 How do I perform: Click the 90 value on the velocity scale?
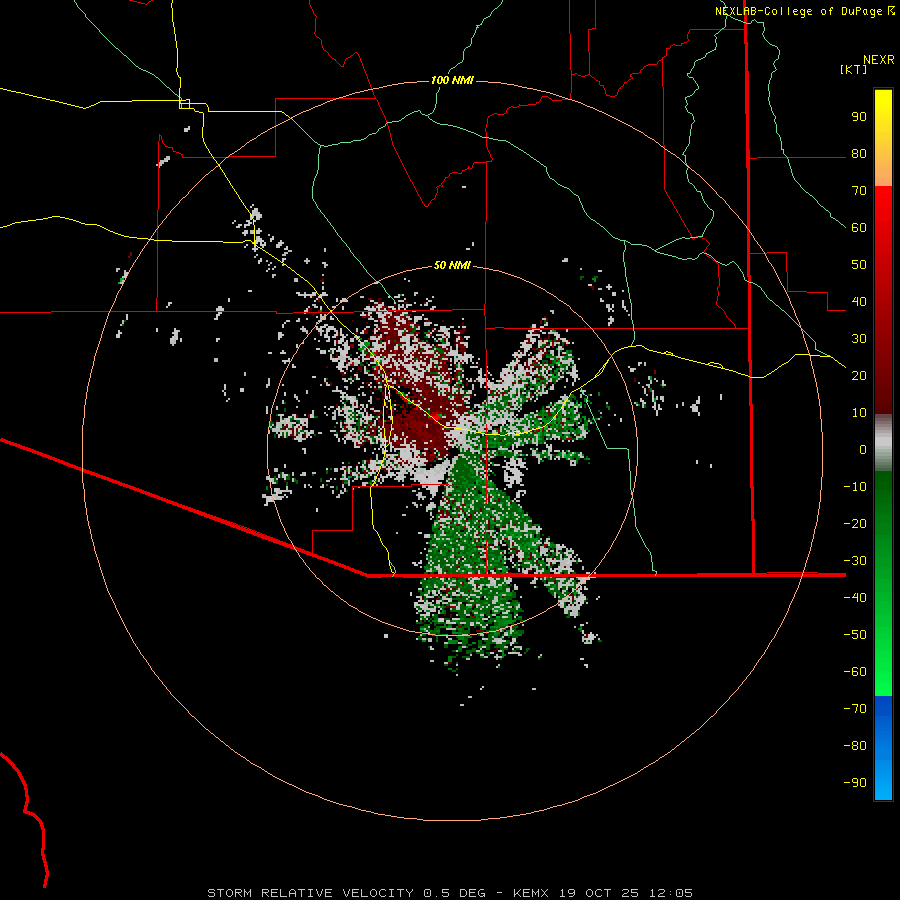(859, 117)
